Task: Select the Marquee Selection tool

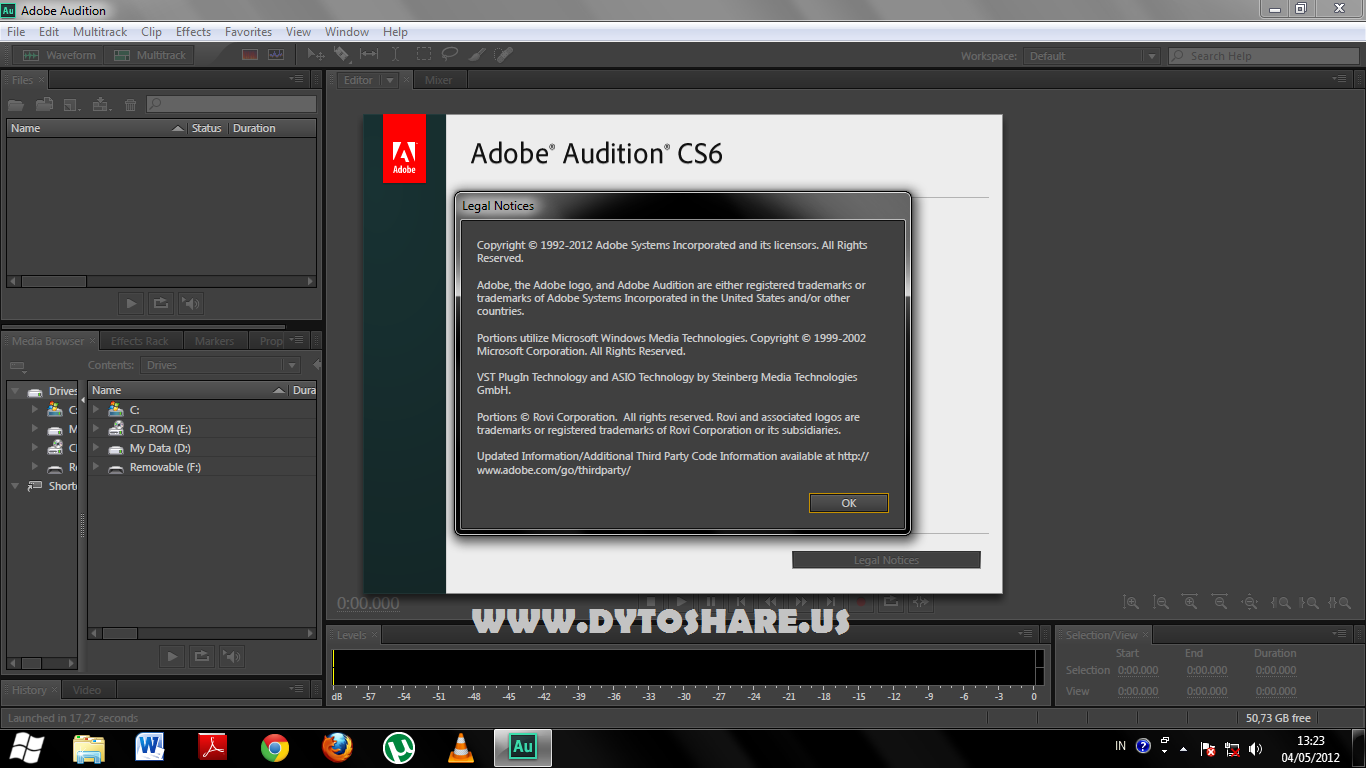Action: (x=424, y=55)
